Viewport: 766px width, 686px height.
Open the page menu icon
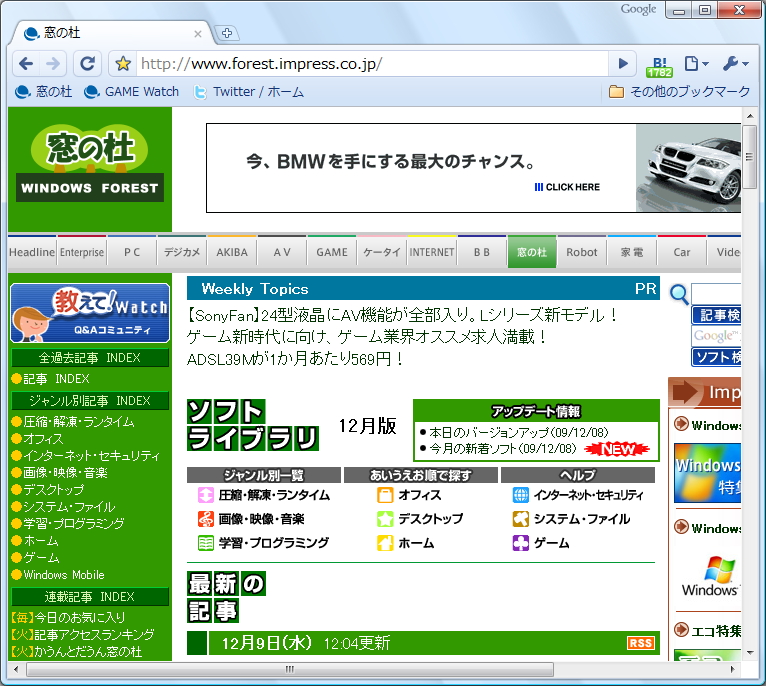pyautogui.click(x=696, y=64)
